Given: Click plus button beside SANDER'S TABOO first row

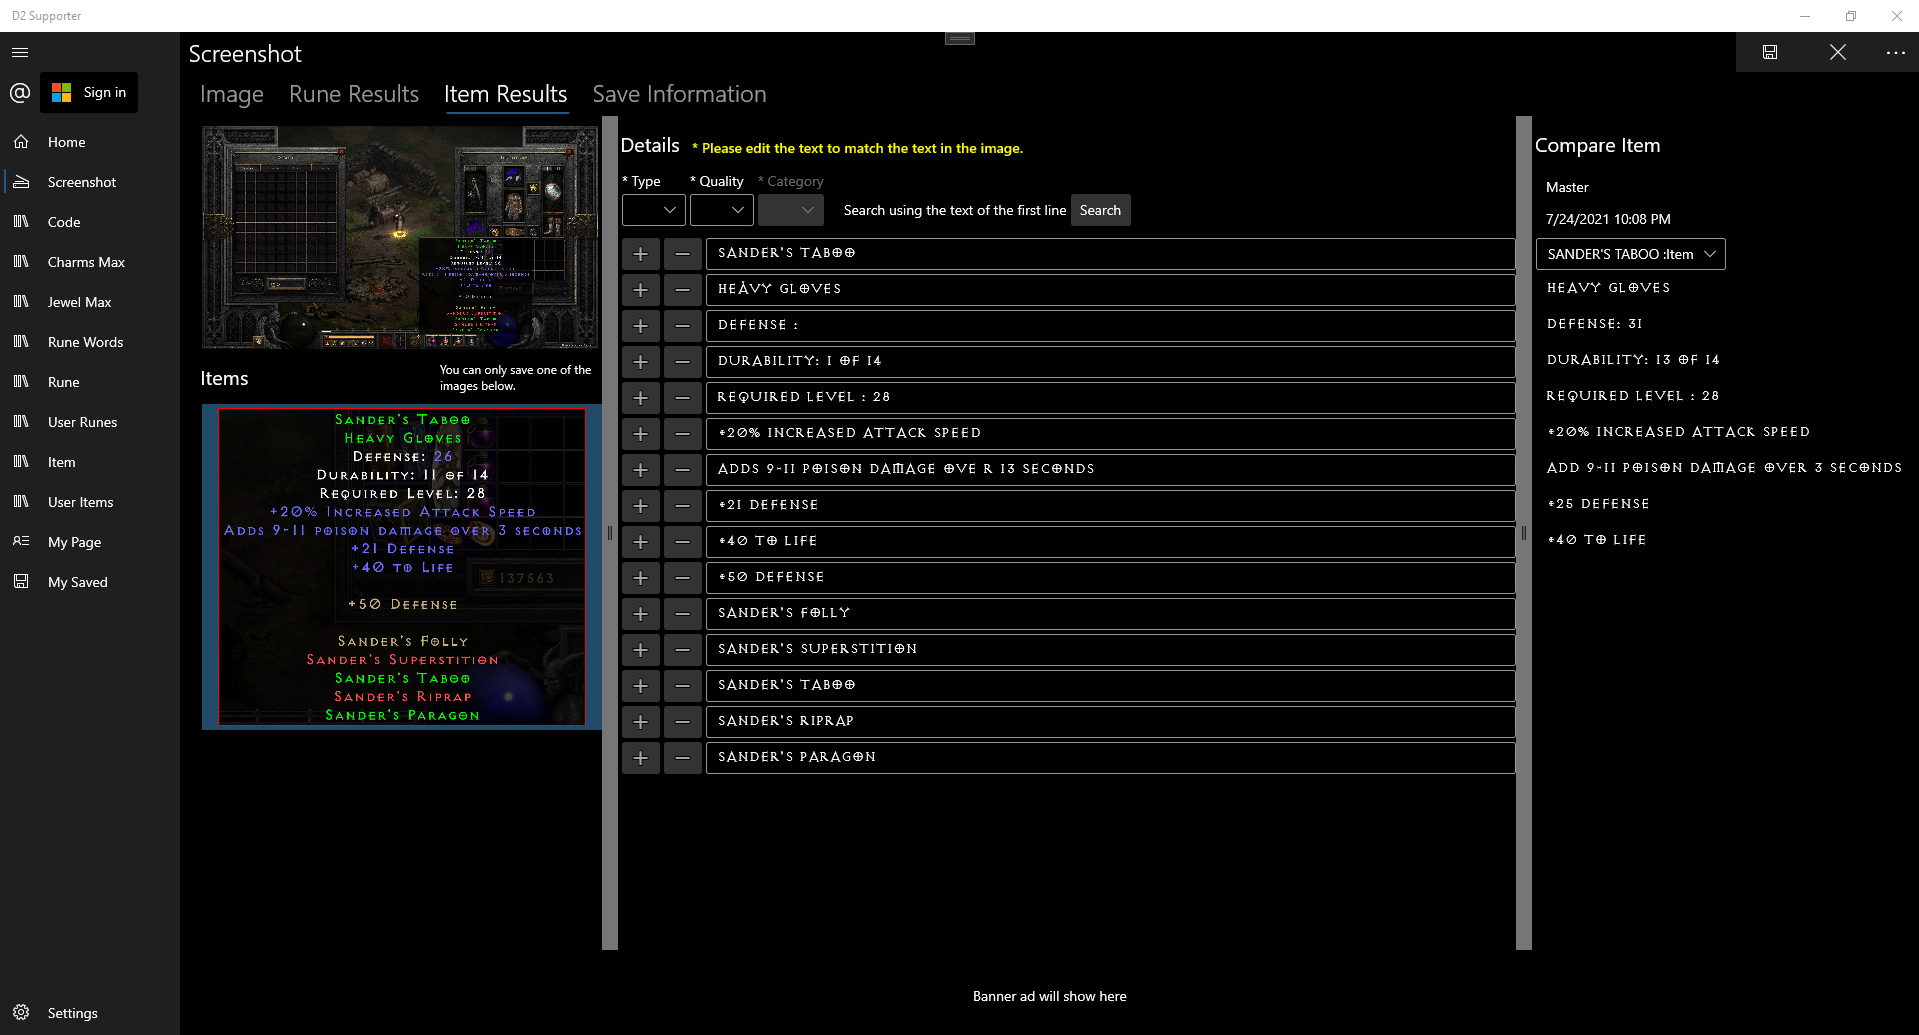Looking at the screenshot, I should 641,254.
